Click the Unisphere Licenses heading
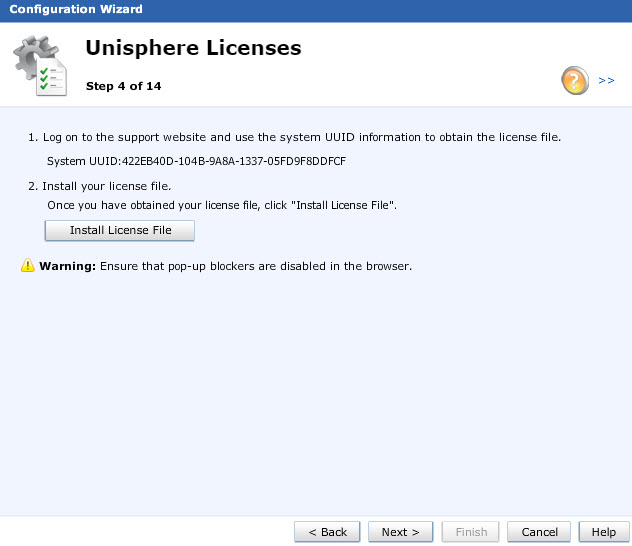The image size is (632, 546). coord(193,48)
